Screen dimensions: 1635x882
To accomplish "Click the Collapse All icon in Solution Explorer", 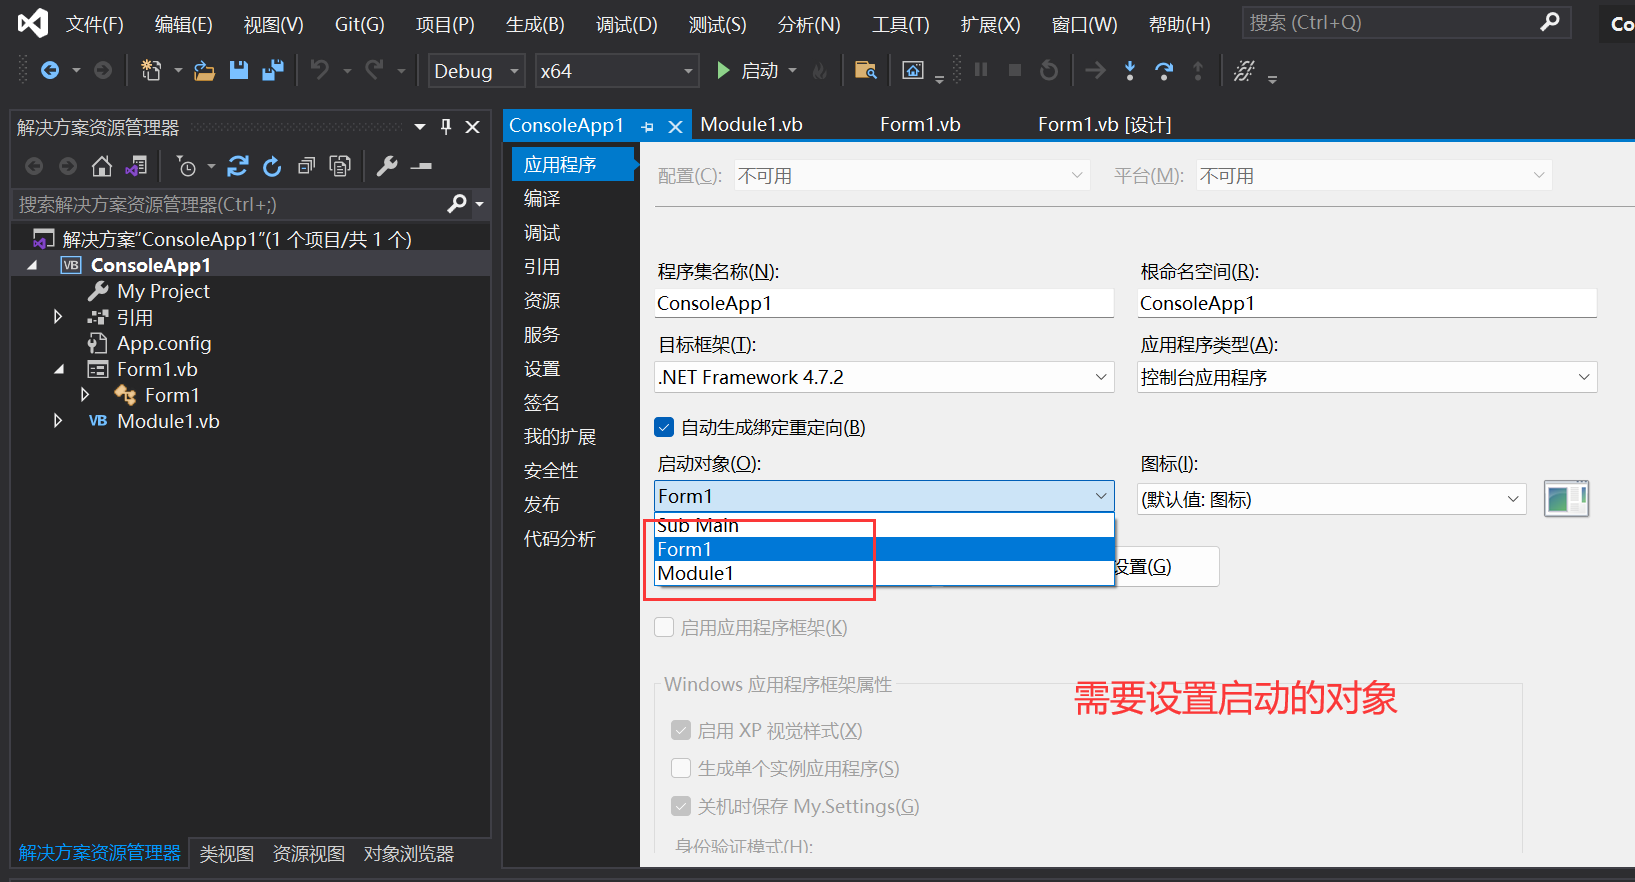I will coord(306,166).
